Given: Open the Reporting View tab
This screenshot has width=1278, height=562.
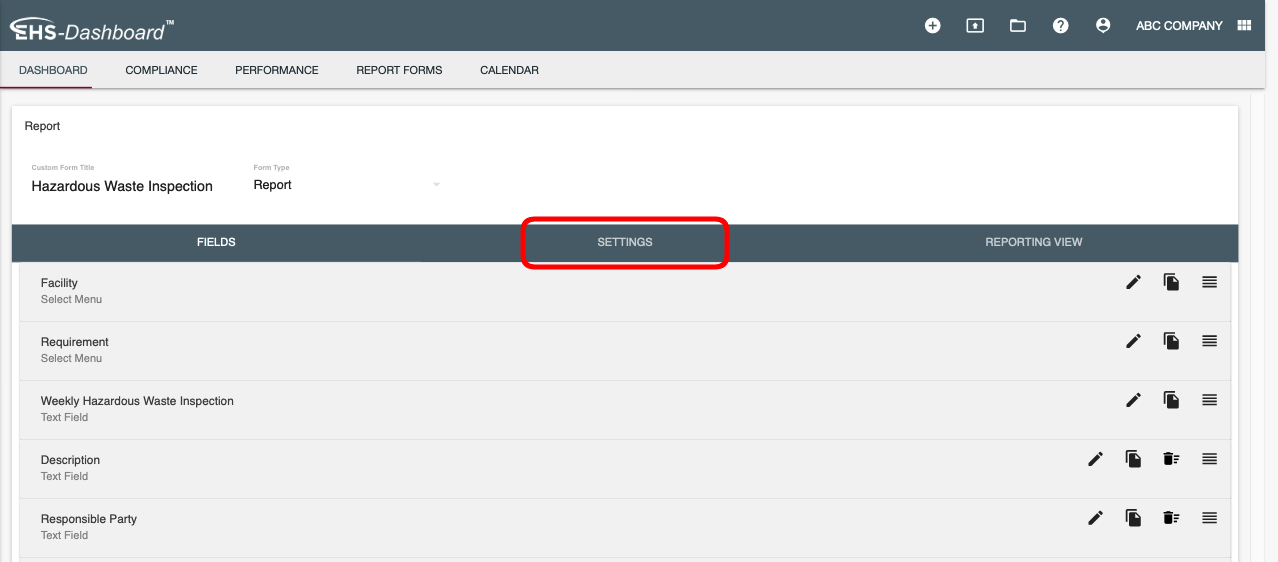Looking at the screenshot, I should tap(1033, 242).
